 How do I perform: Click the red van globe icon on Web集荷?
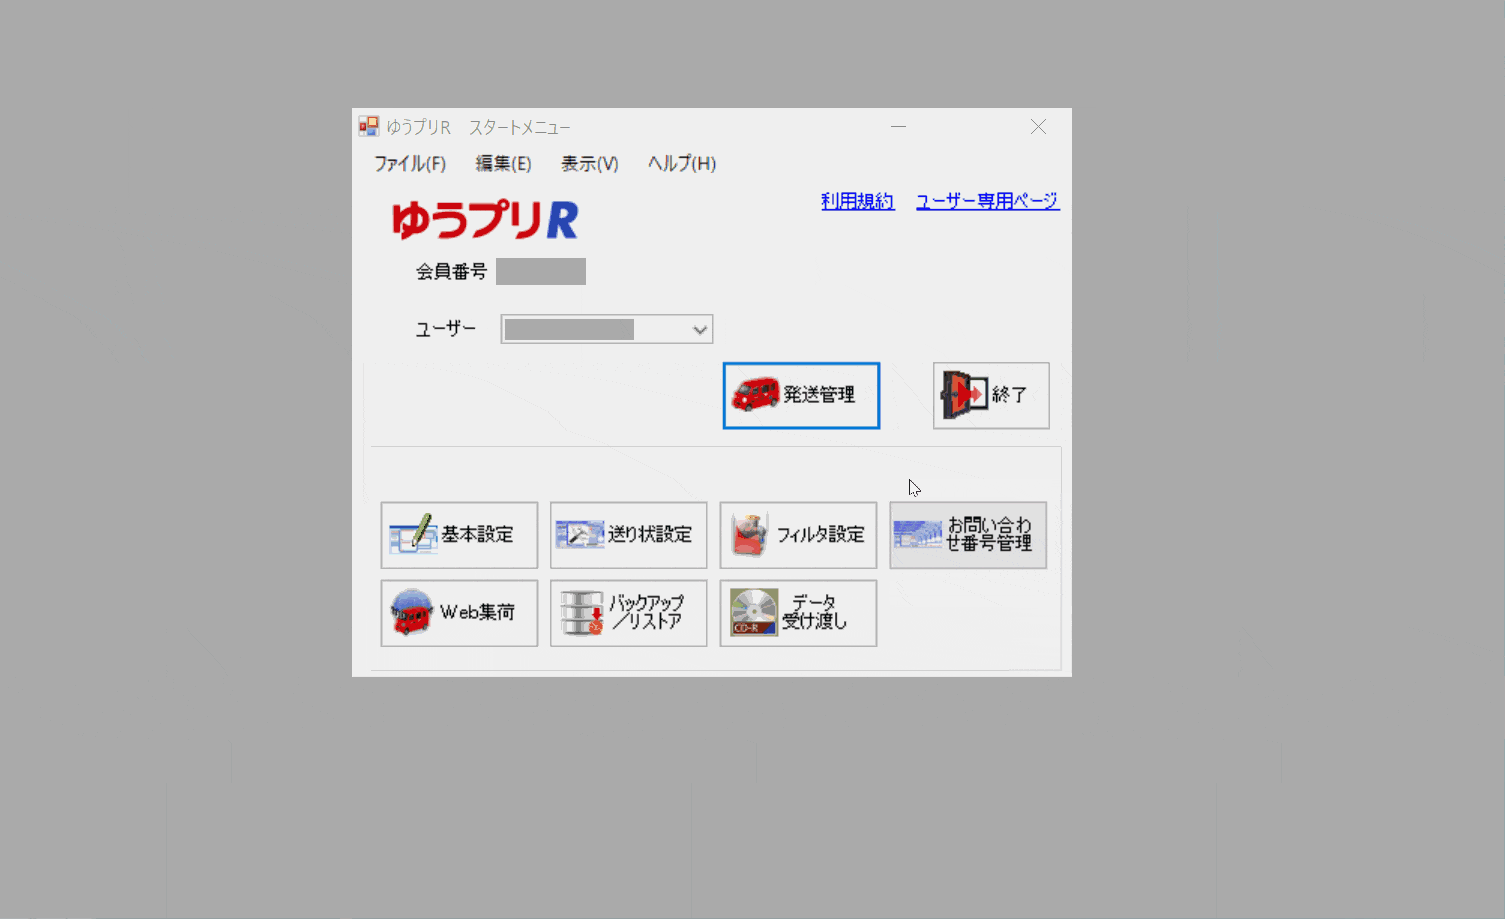[x=411, y=613]
